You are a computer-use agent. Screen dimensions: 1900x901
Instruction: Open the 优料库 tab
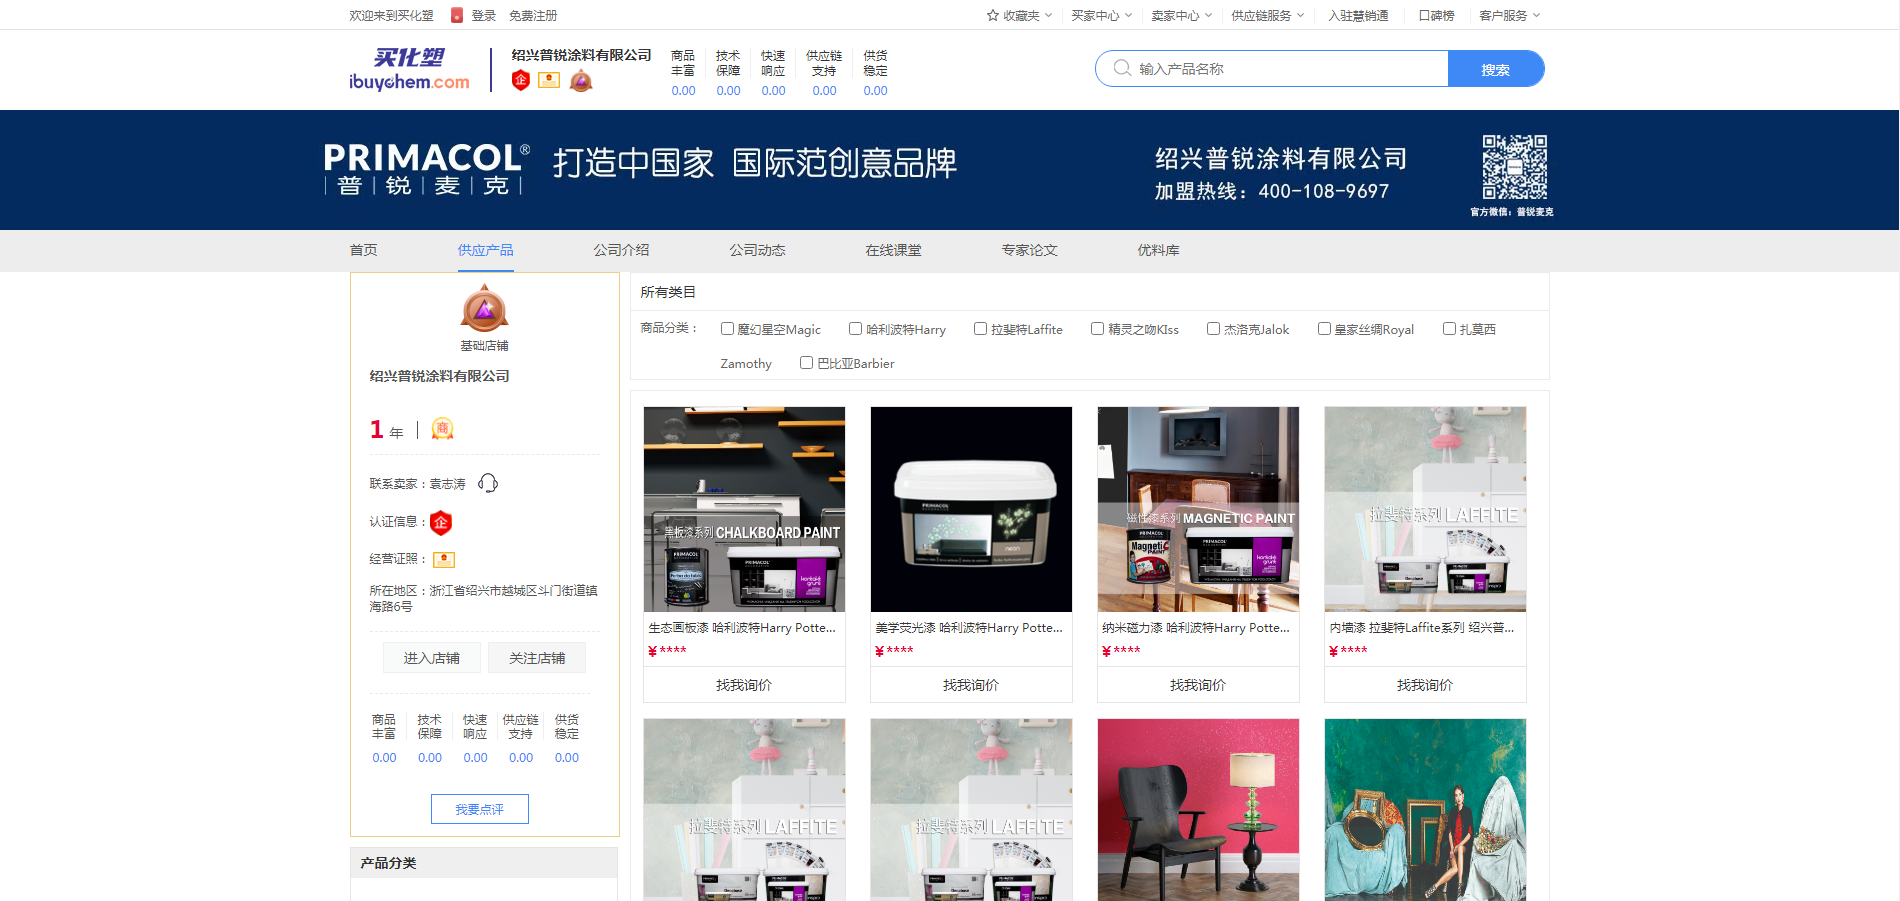tap(1158, 250)
